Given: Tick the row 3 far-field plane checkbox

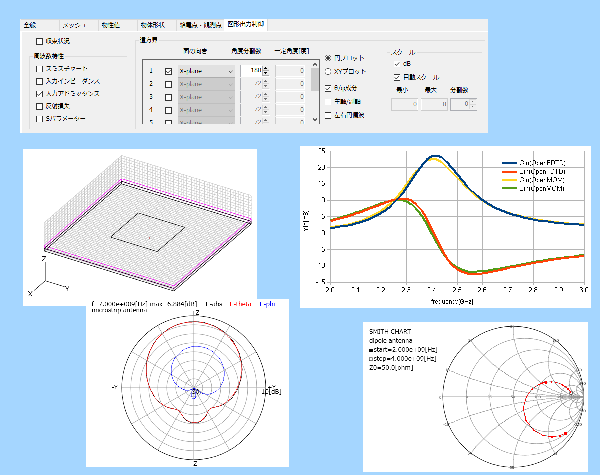Looking at the screenshot, I should click(x=168, y=97).
